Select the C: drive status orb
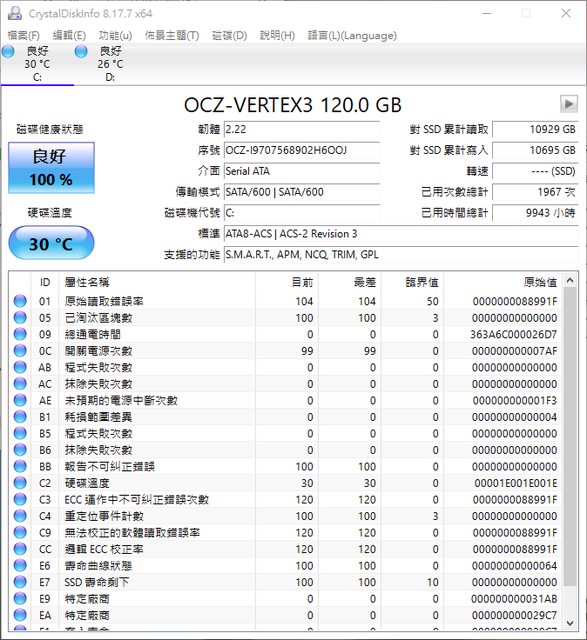The image size is (587, 640). coord(8,52)
